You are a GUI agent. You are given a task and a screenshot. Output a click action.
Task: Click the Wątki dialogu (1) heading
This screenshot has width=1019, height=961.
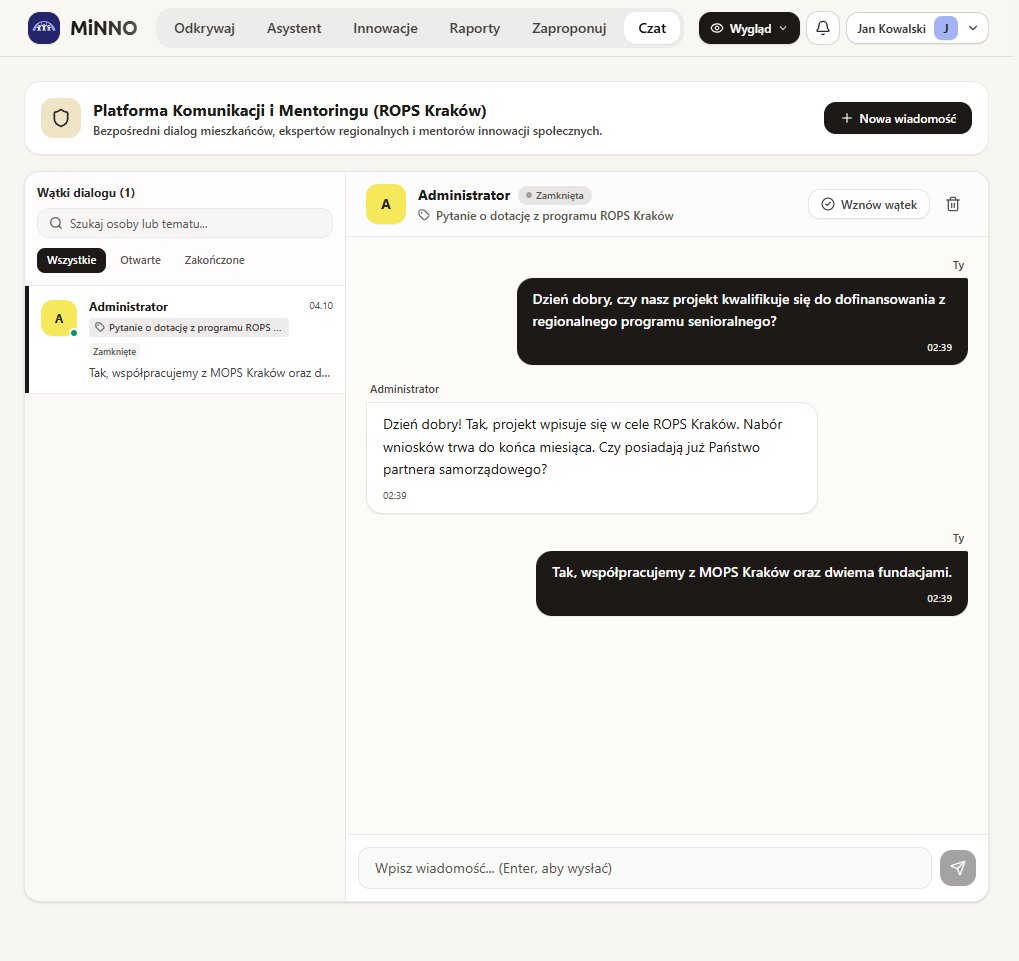pyautogui.click(x=86, y=193)
